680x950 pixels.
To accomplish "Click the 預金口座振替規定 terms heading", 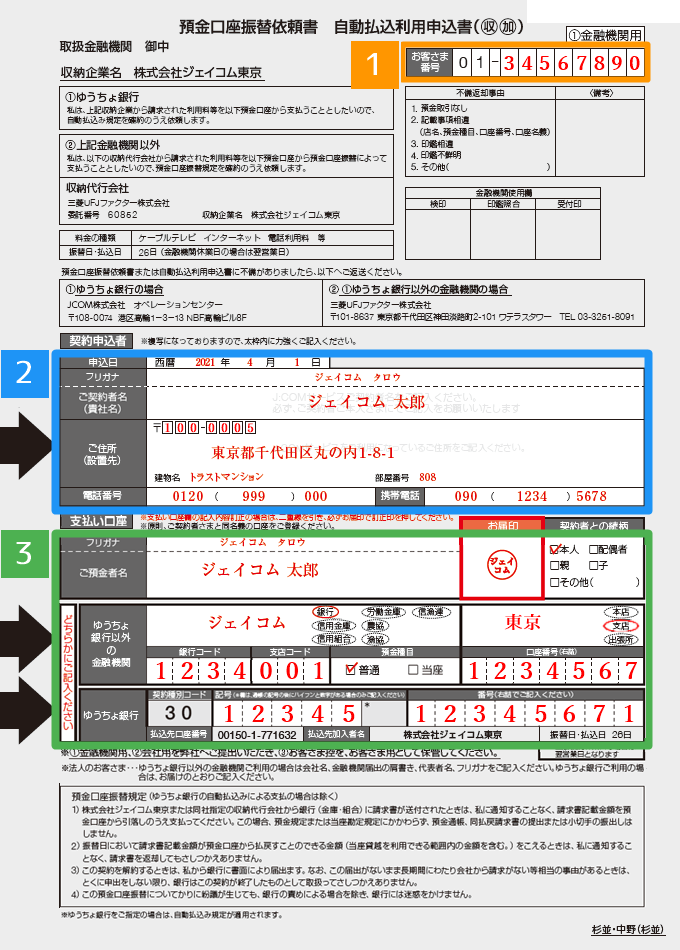I will tap(109, 796).
